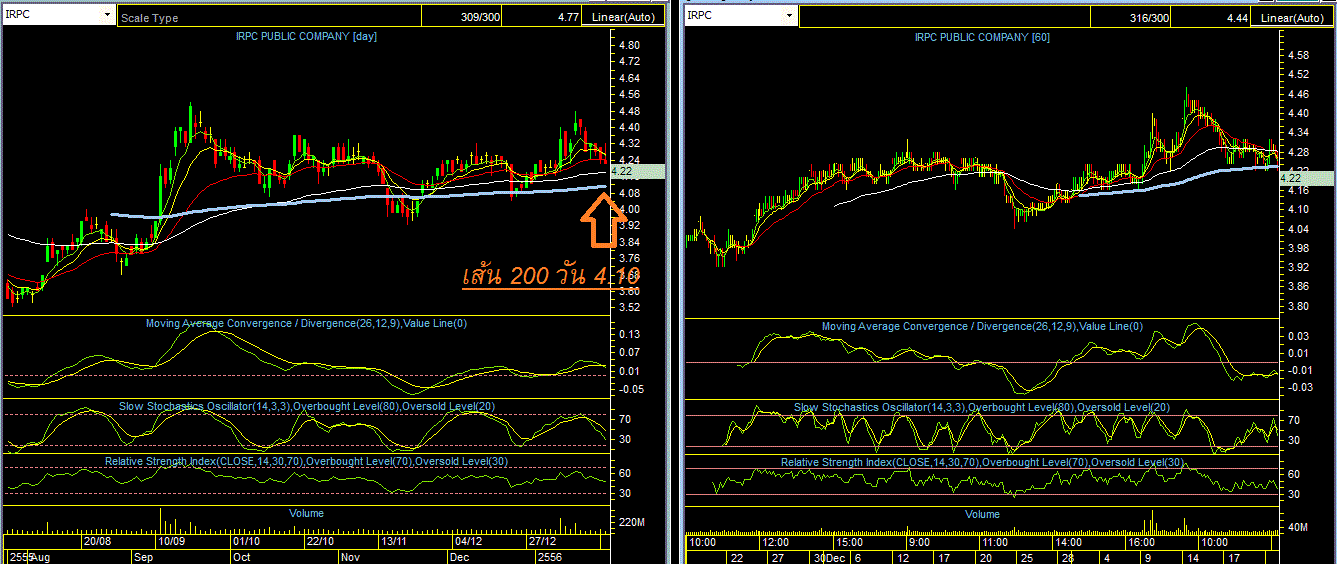Click the 30Dec date label on the 60-minute timeline

[830, 557]
